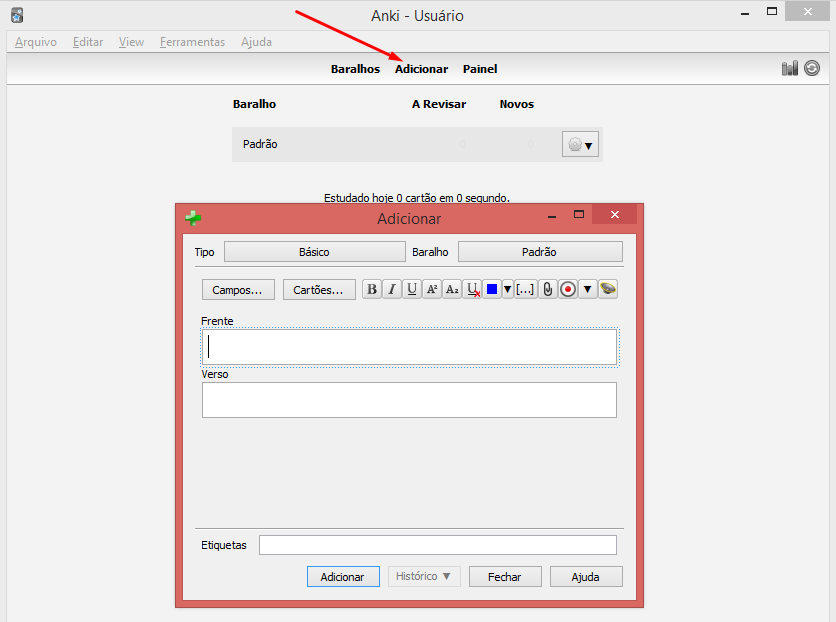
Task: Open the advanced options arrow next to record
Action: [x=588, y=289]
